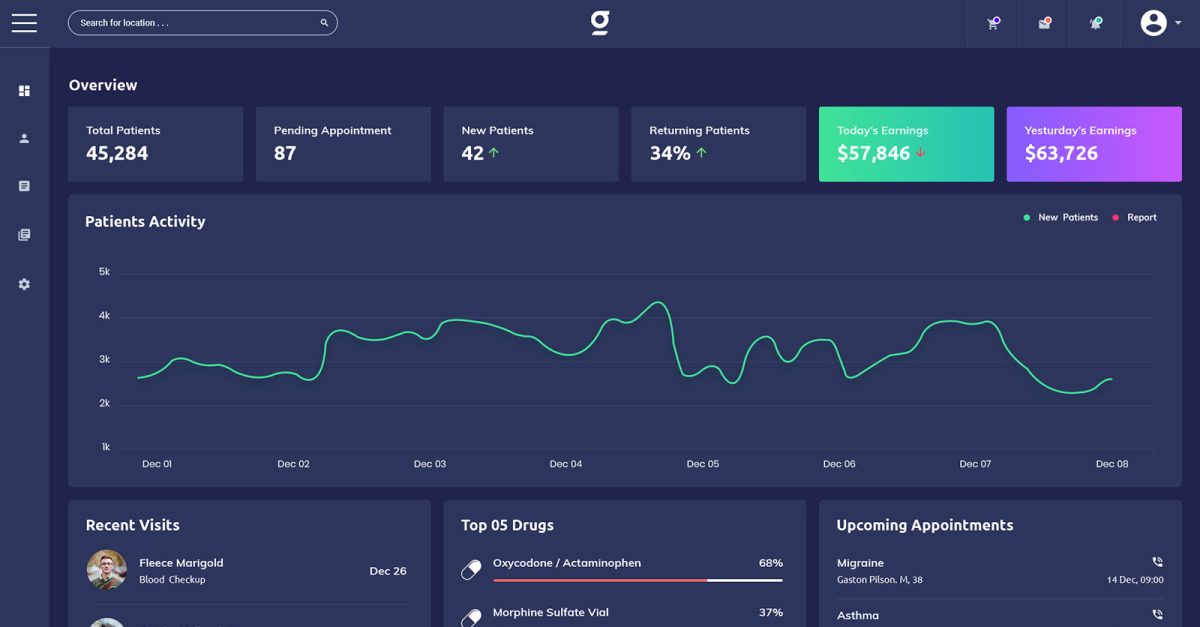This screenshot has height=627, width=1200.
Task: Focus the Search for location field
Action: click(x=195, y=23)
